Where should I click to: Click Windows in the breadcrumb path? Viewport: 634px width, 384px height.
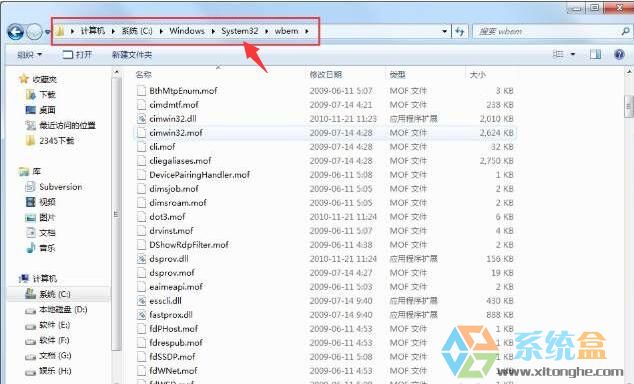tap(187, 31)
